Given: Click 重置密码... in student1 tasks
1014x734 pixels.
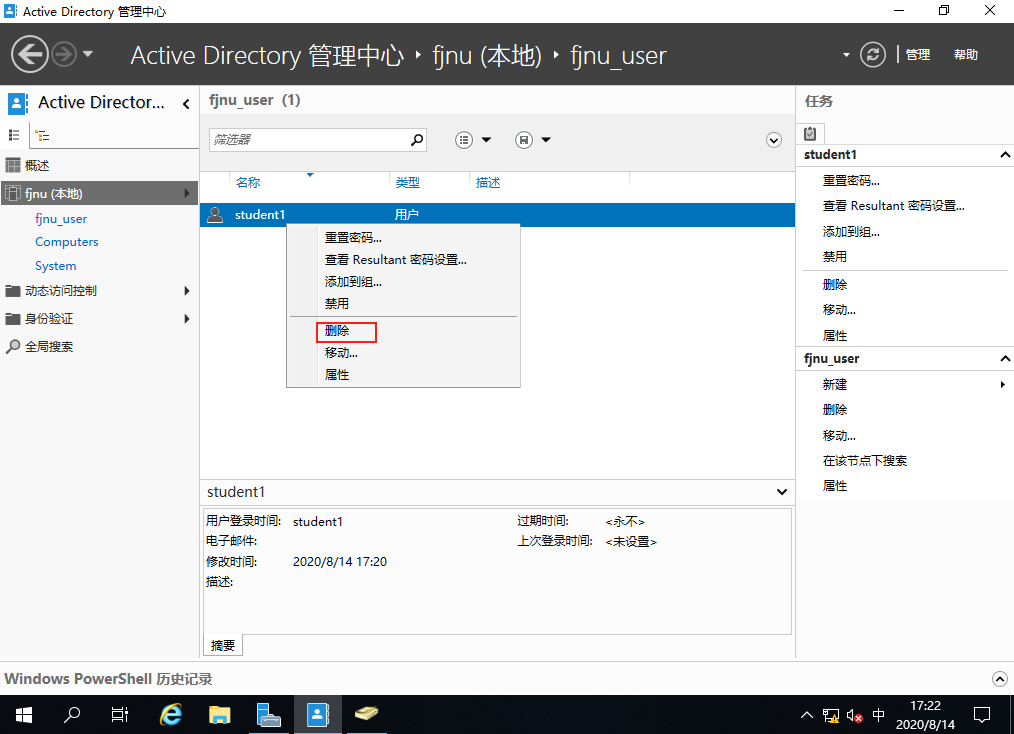Looking at the screenshot, I should [x=851, y=180].
